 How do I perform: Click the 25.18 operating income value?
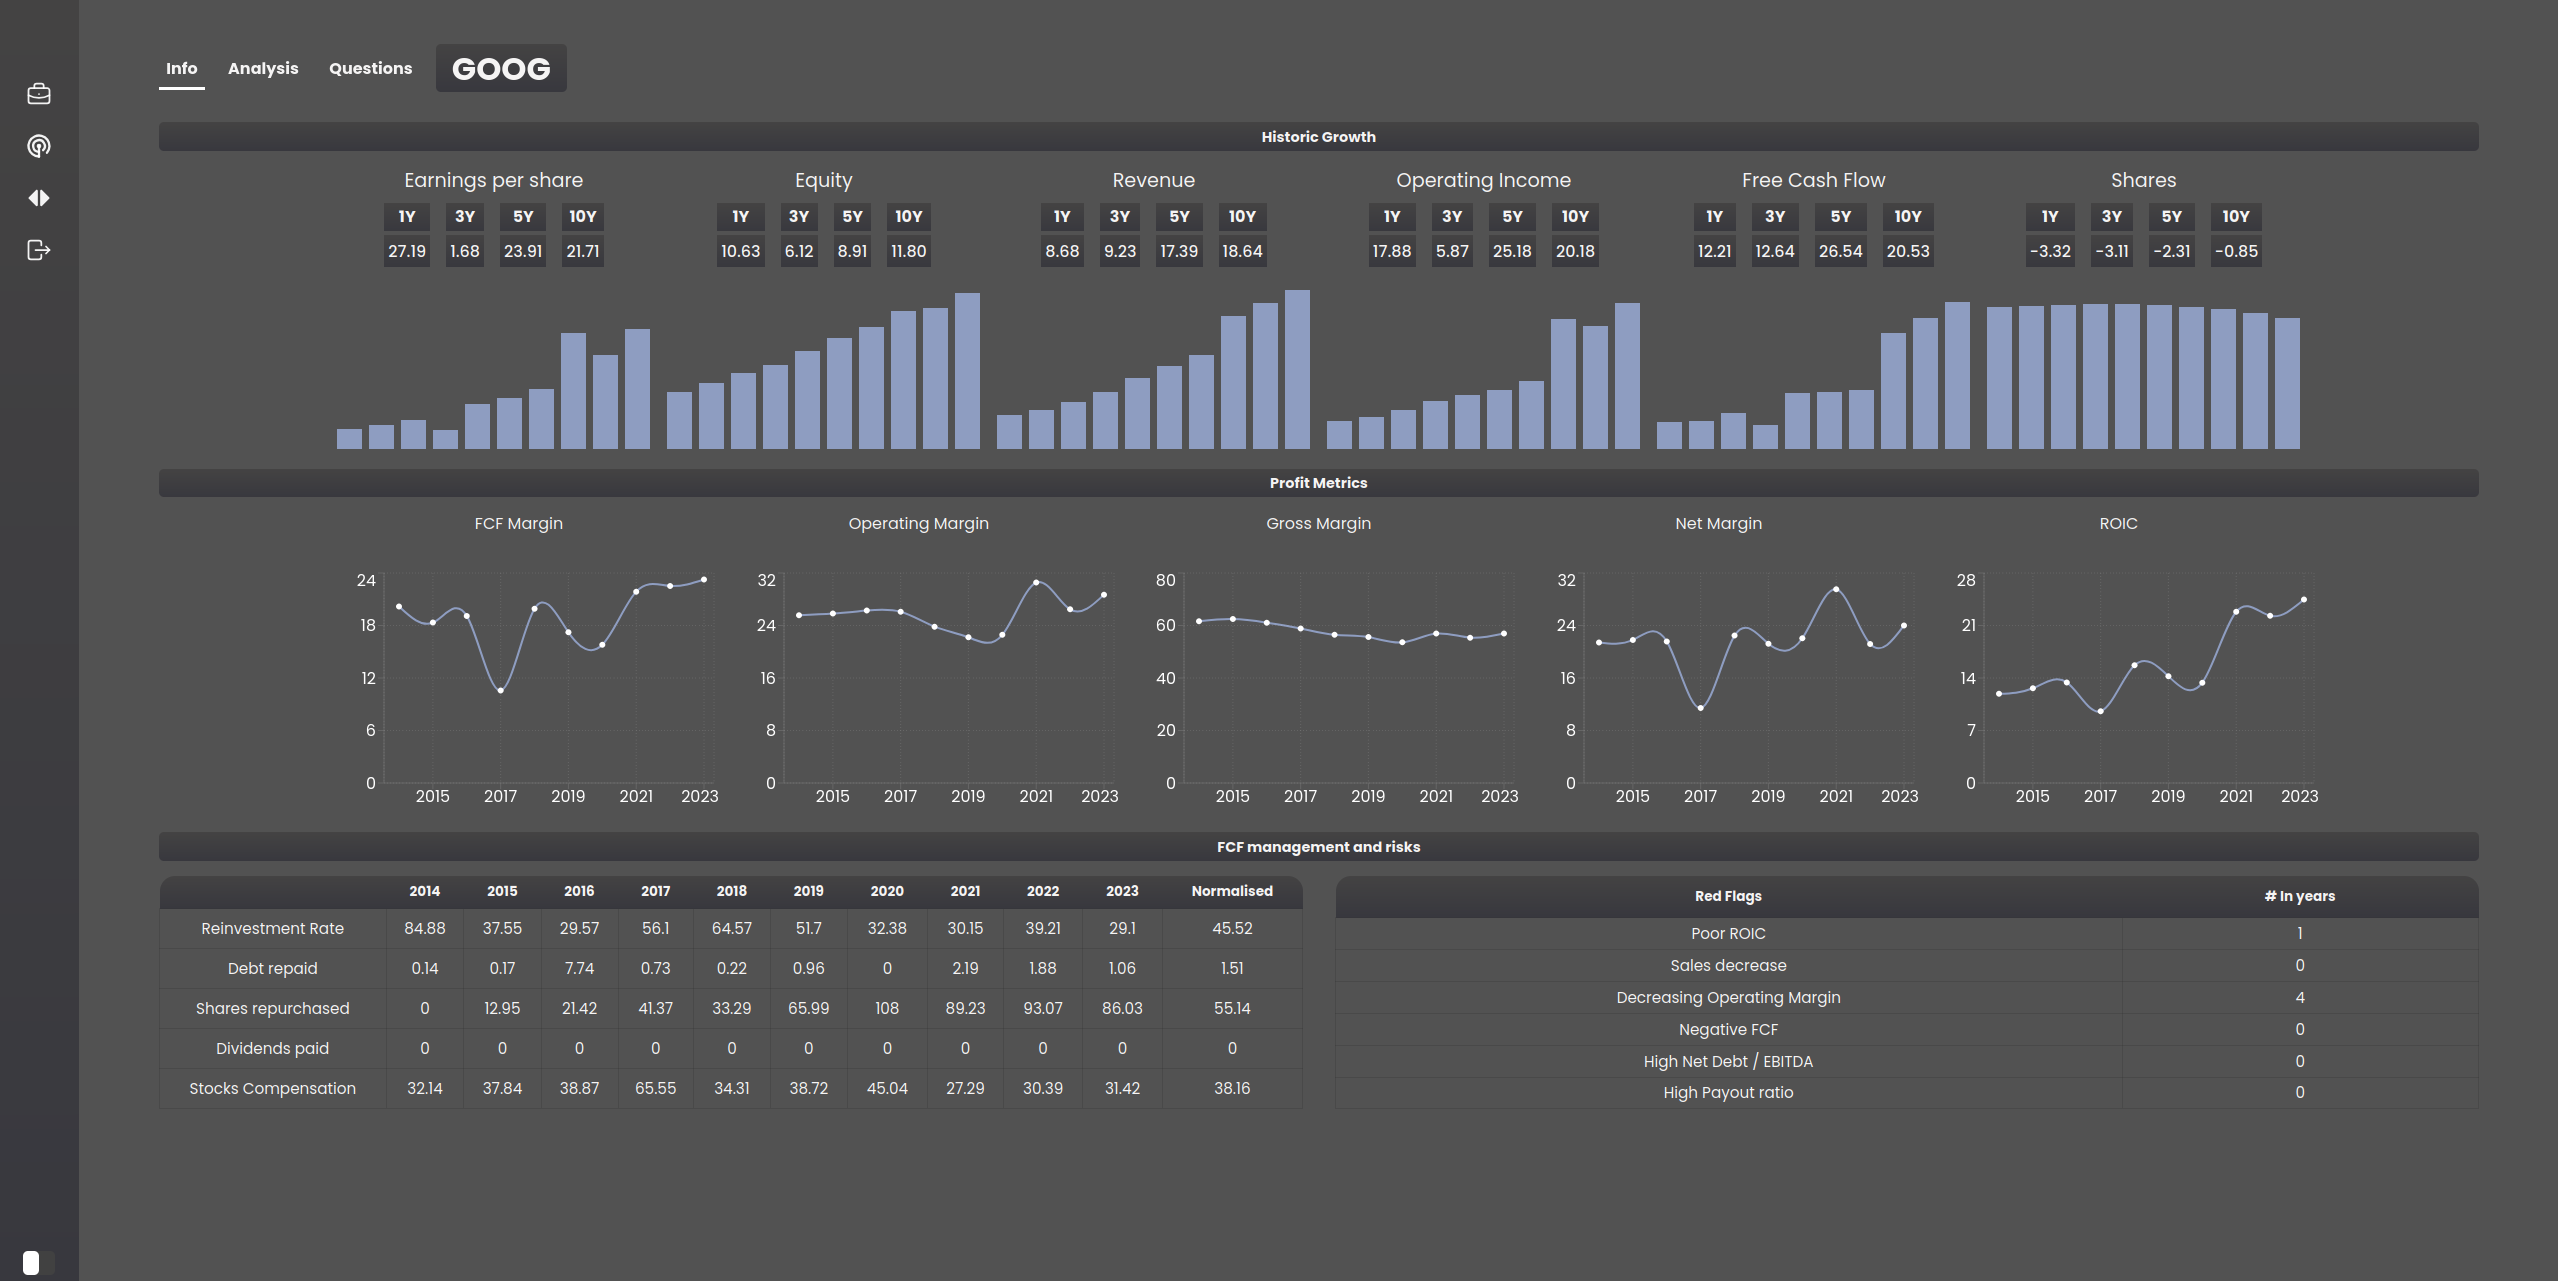click(x=1512, y=251)
